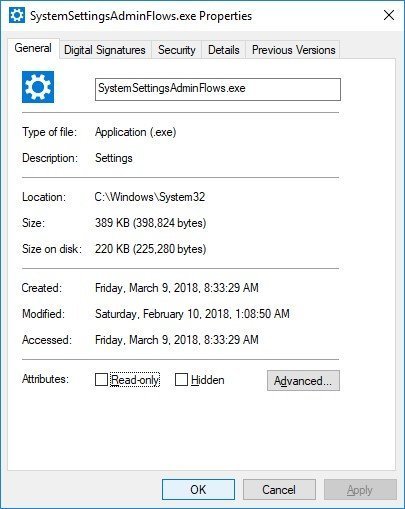Click the Created date value
Viewport: 405px width, 509px height.
[177, 288]
